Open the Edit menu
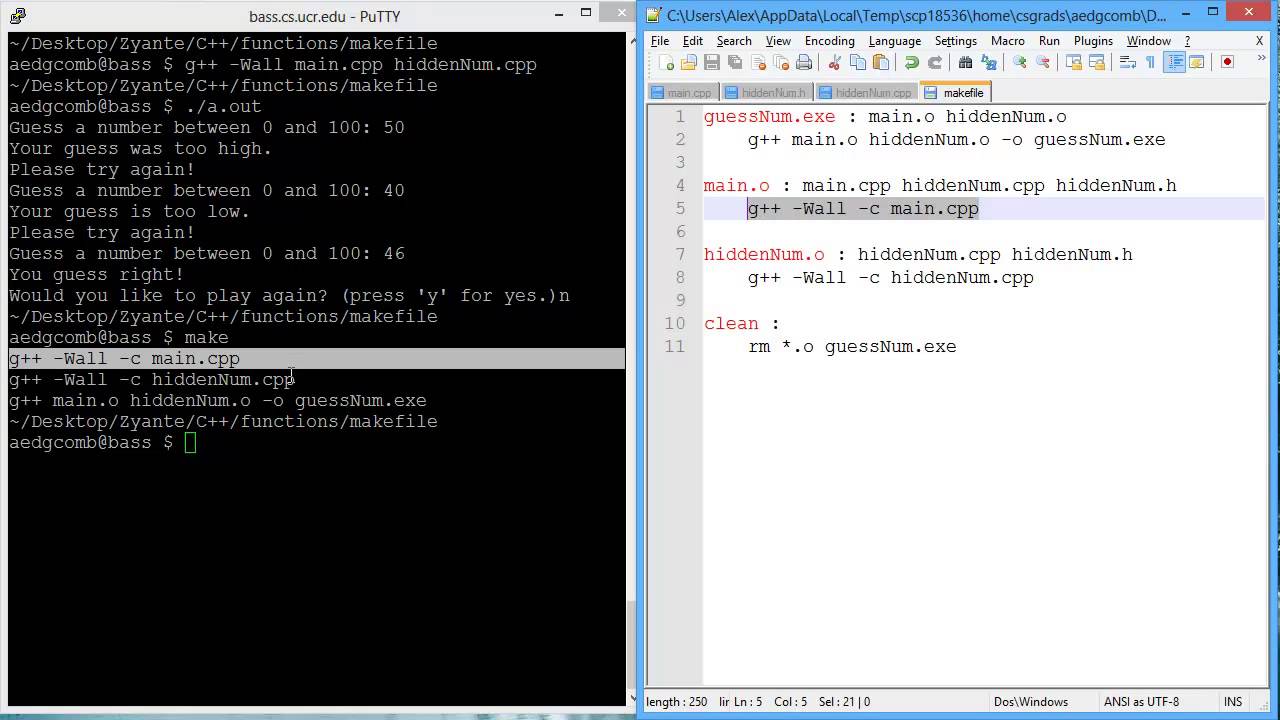Image resolution: width=1280 pixels, height=720 pixels. point(693,41)
